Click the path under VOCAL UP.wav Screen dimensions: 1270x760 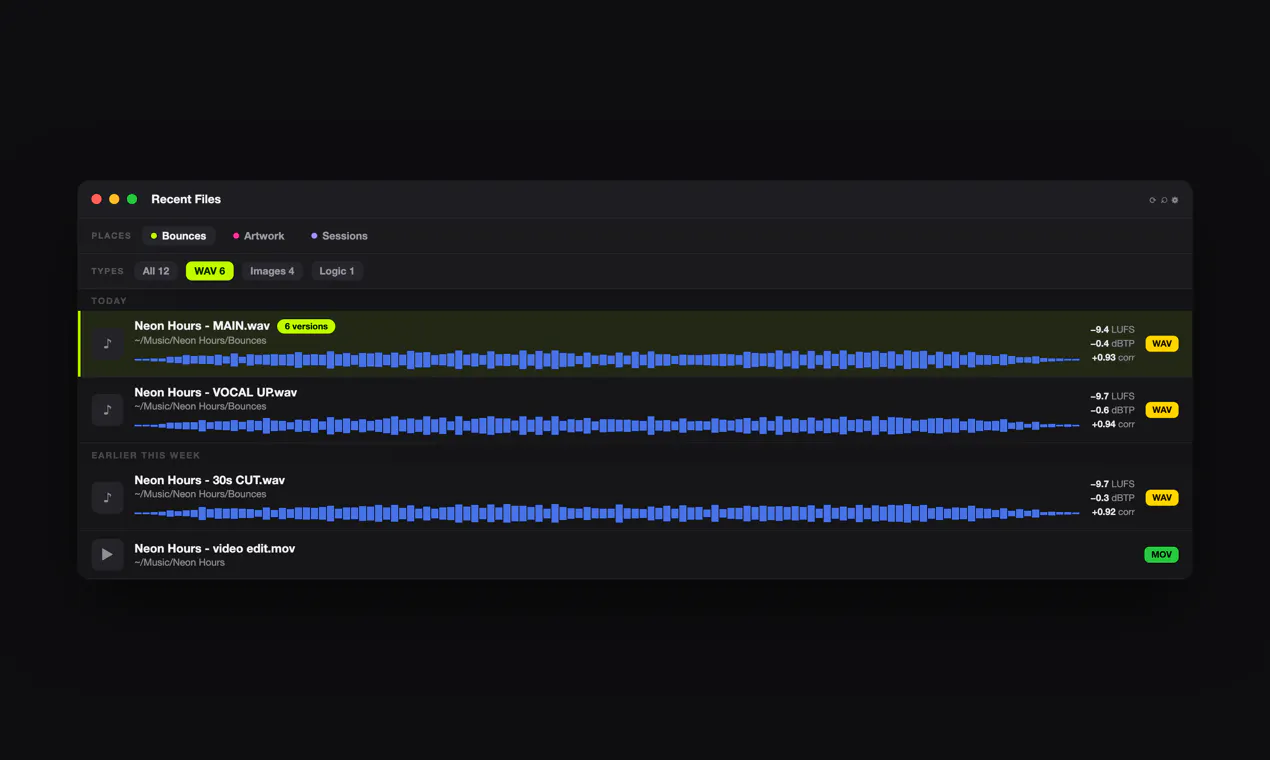(x=200, y=406)
